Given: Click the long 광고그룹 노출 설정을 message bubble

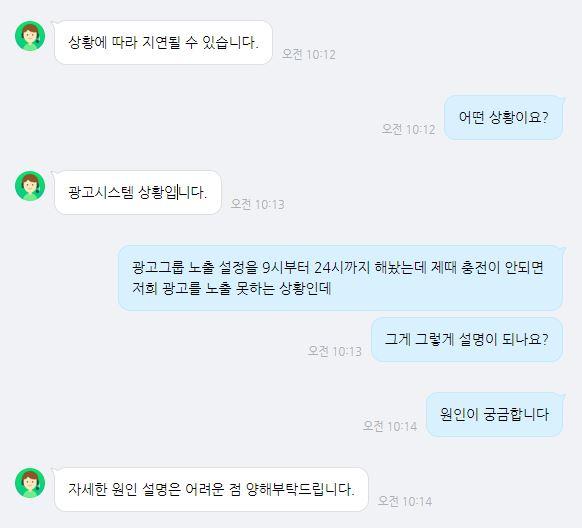Looking at the screenshot, I should tap(340, 278).
